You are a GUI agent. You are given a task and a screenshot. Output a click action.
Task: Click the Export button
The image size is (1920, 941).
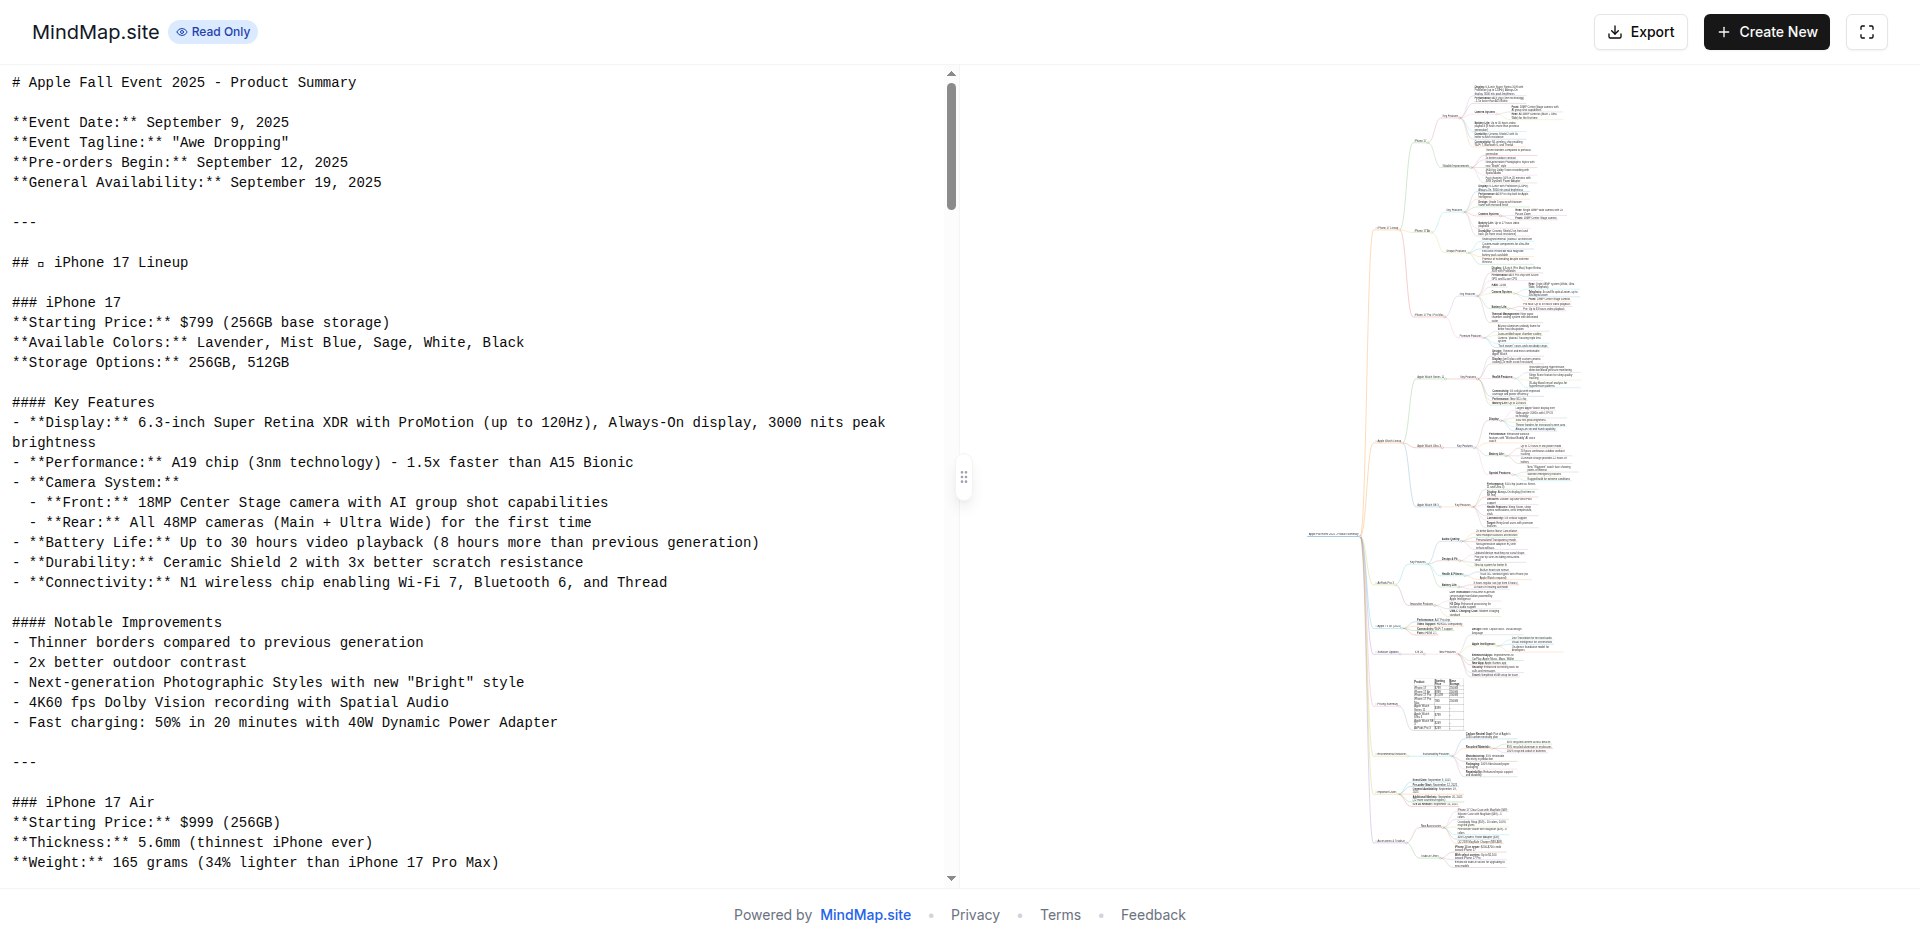coord(1641,32)
